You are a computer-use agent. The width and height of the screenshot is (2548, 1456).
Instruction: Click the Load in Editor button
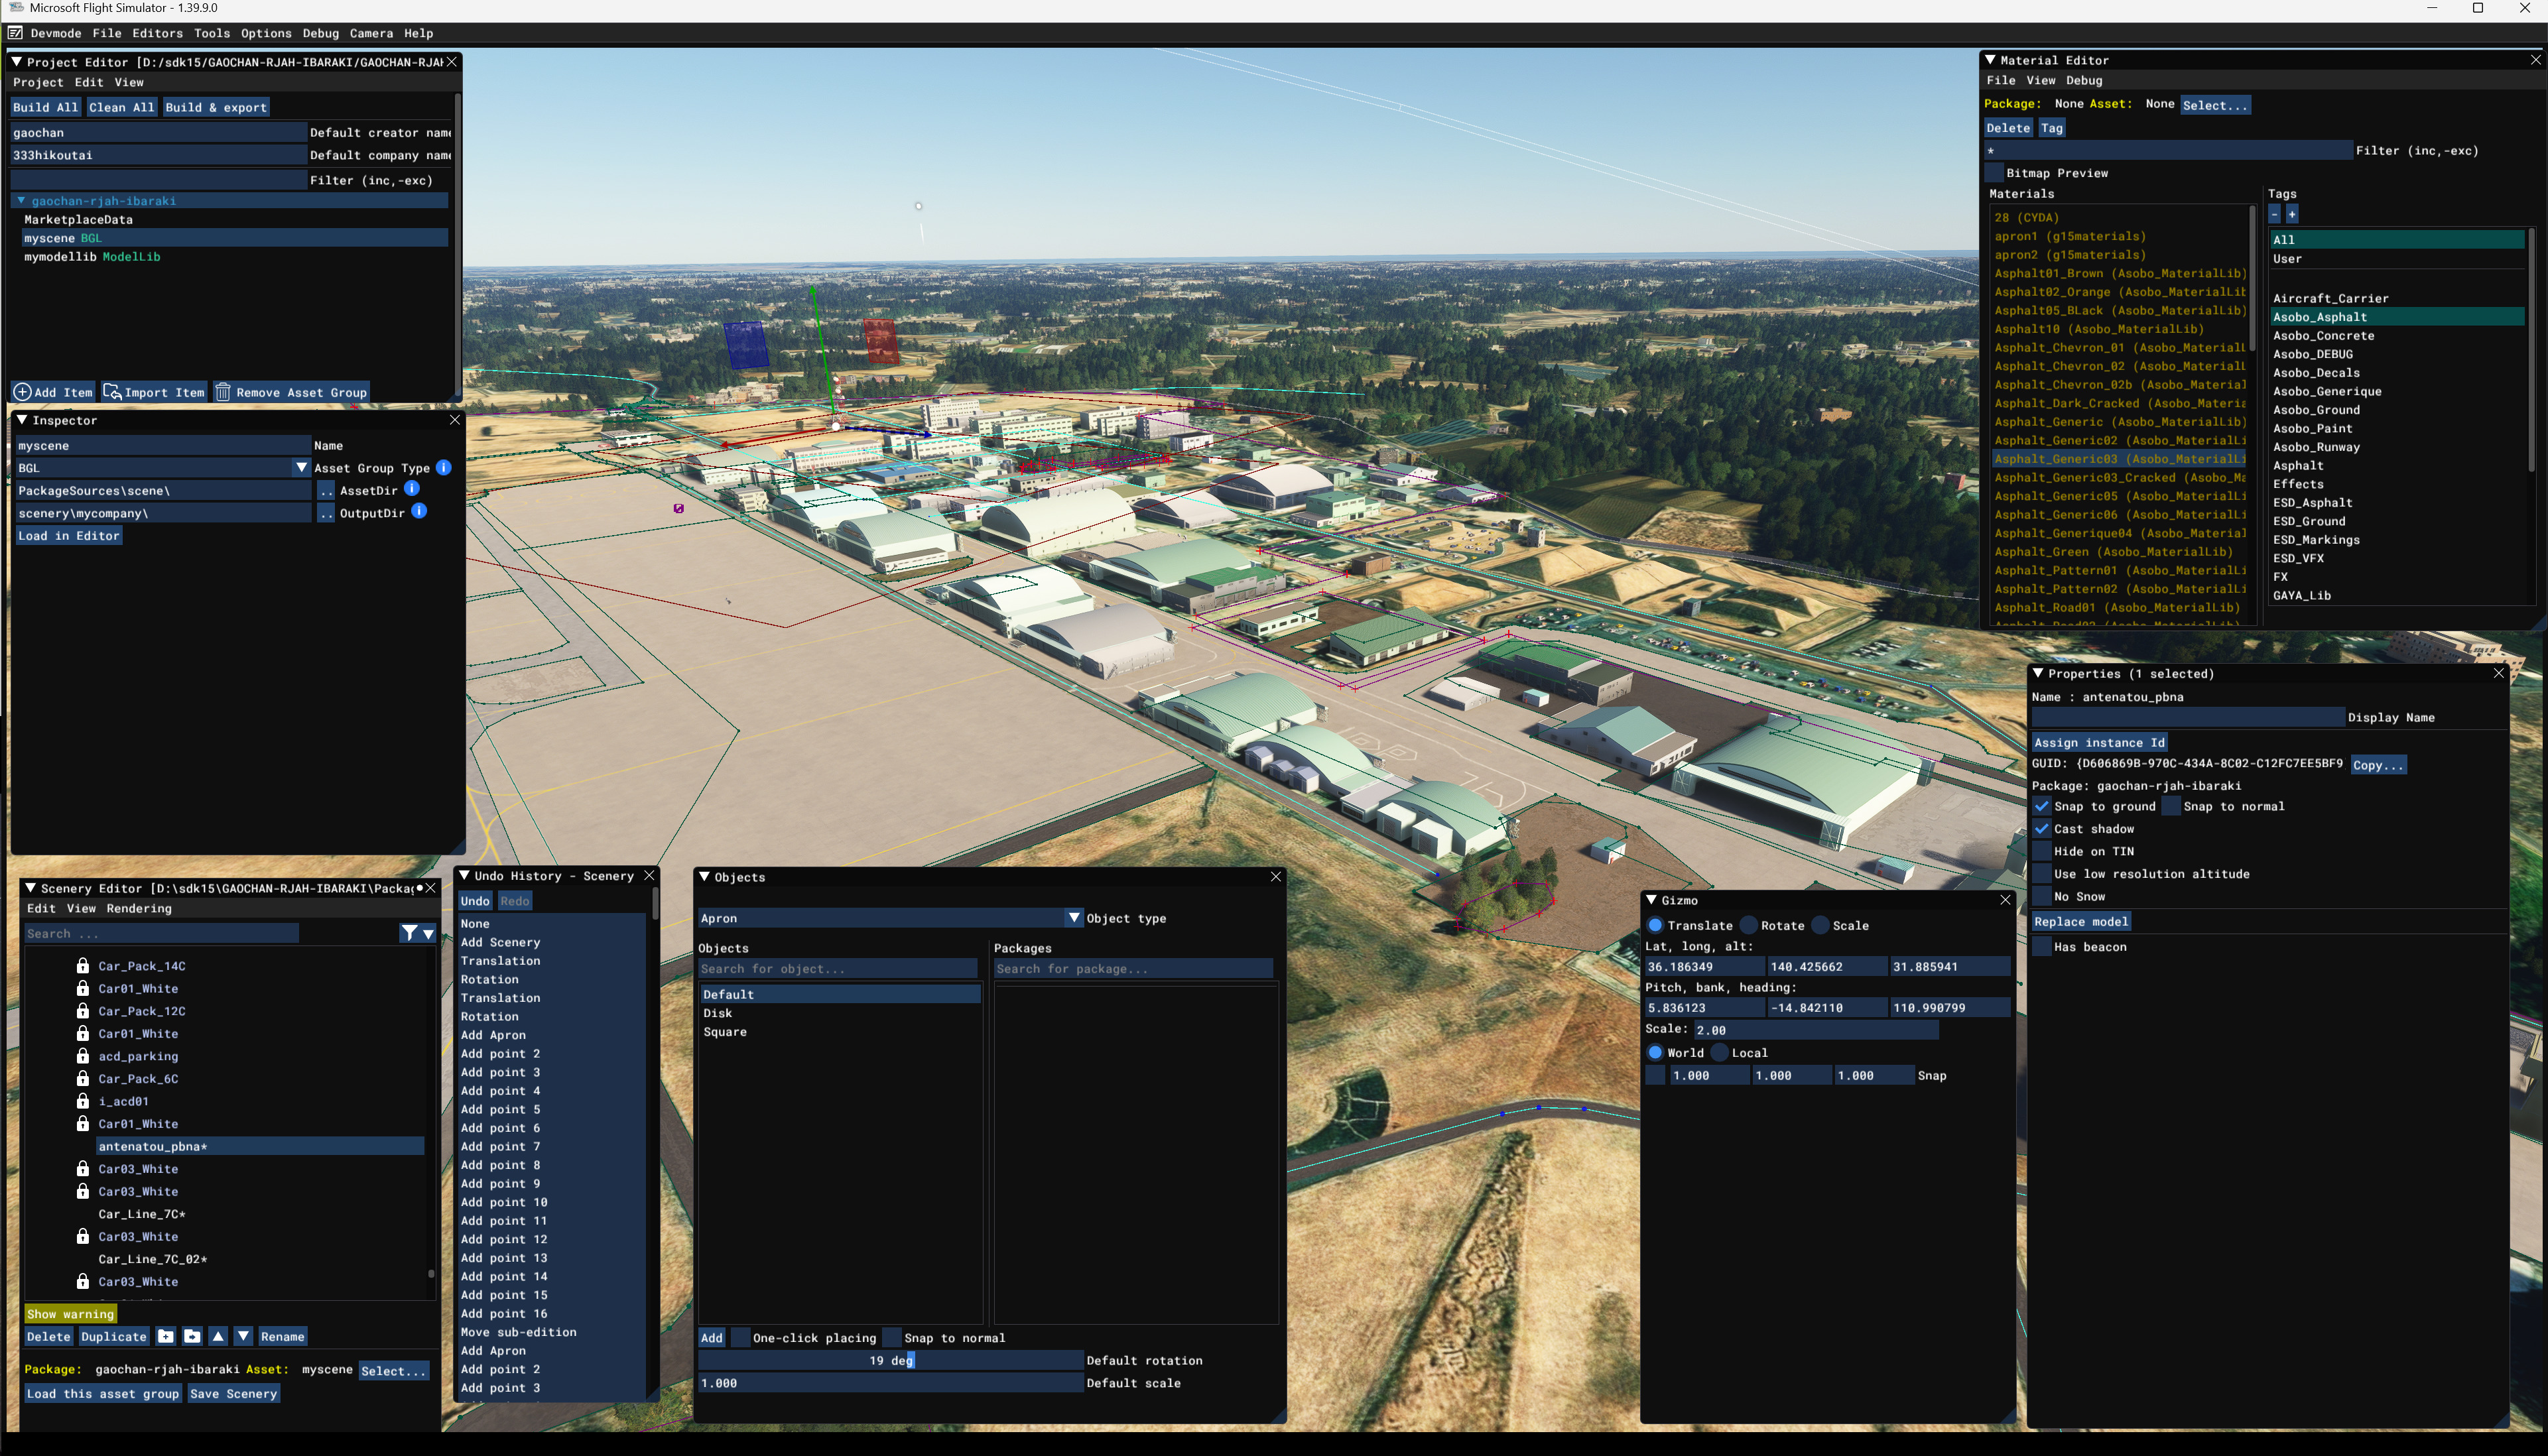[x=69, y=536]
